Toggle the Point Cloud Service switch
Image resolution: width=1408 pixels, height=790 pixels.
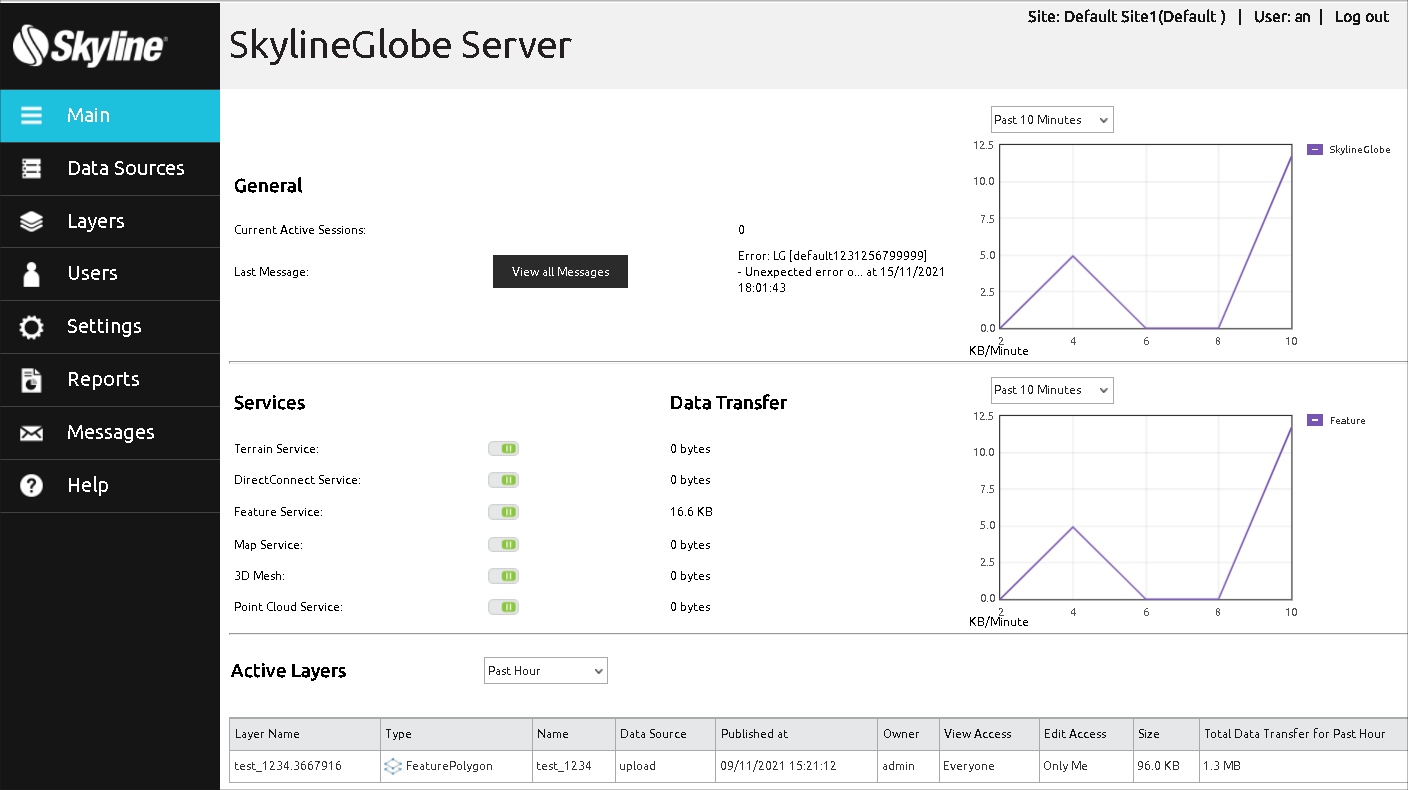503,607
